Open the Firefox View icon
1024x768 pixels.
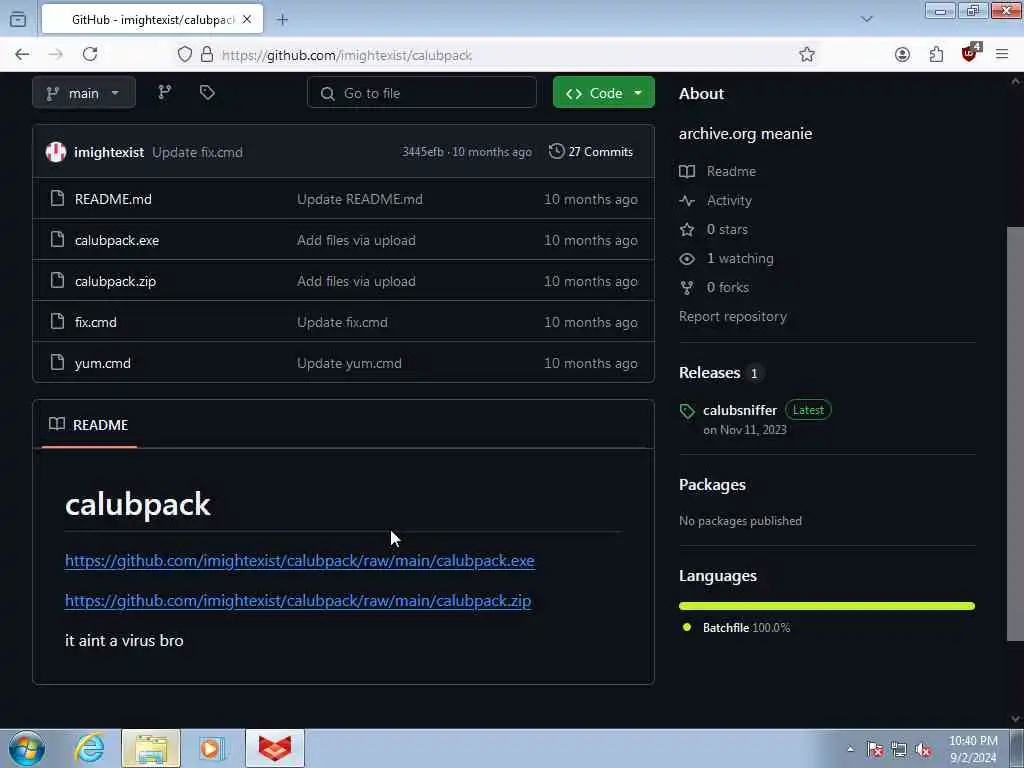point(18,19)
